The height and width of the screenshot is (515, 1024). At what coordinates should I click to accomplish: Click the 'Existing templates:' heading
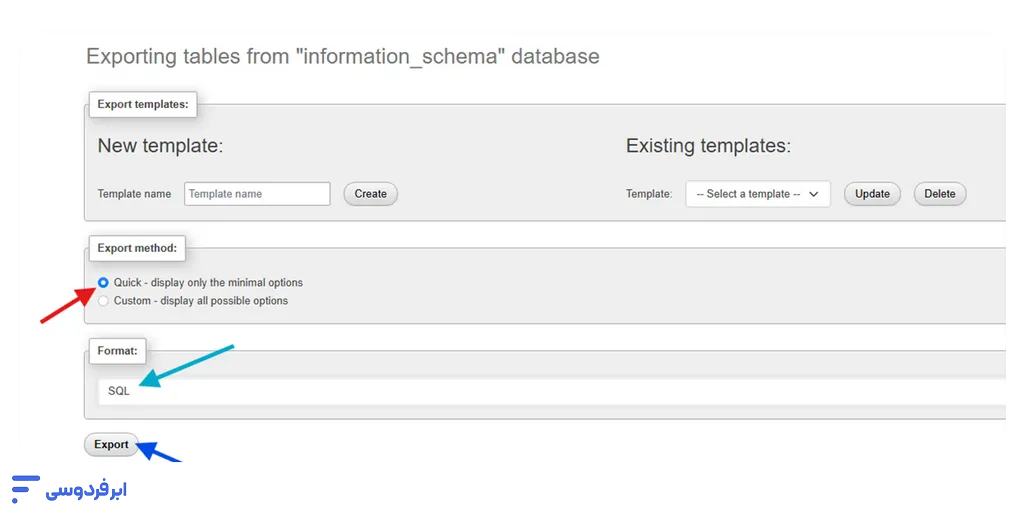[x=708, y=146]
